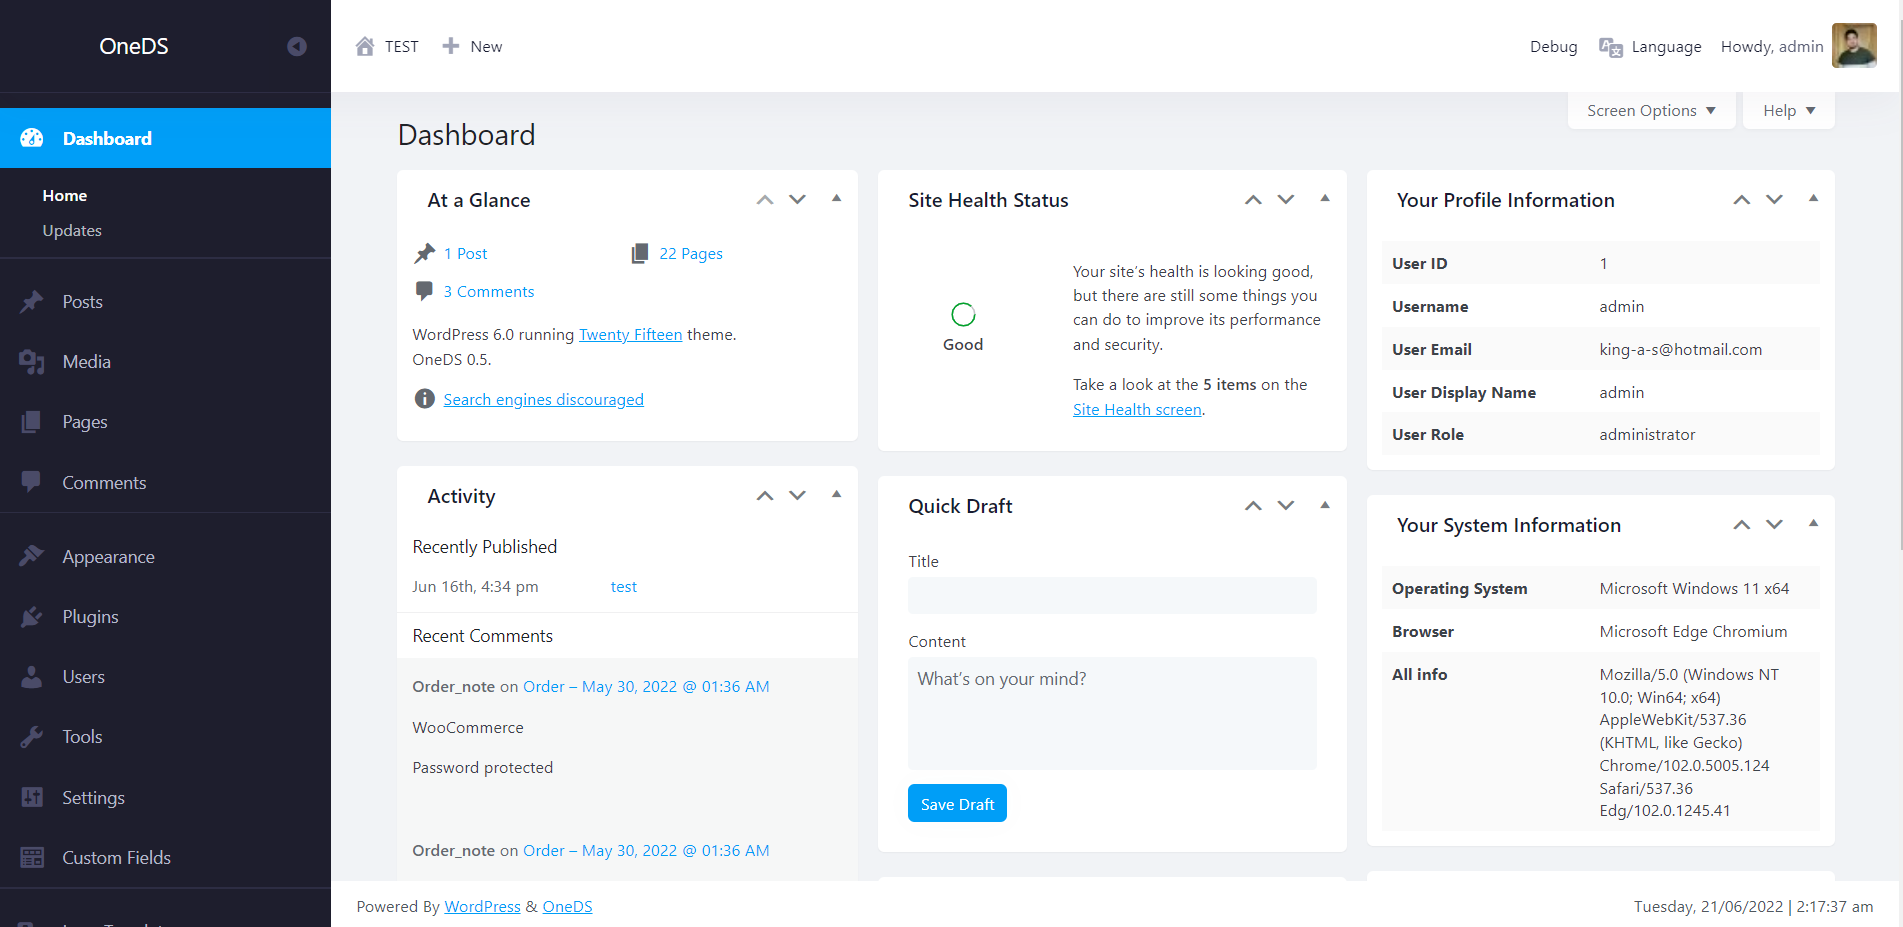Open the recently published test post
The height and width of the screenshot is (927, 1903).
click(623, 587)
